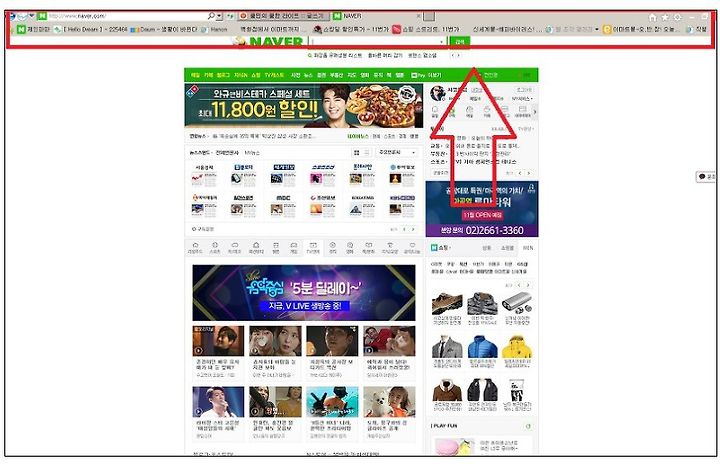The width and height of the screenshot is (720, 468).
Task: Play the first video thumbnail in top row
Action: point(218,341)
